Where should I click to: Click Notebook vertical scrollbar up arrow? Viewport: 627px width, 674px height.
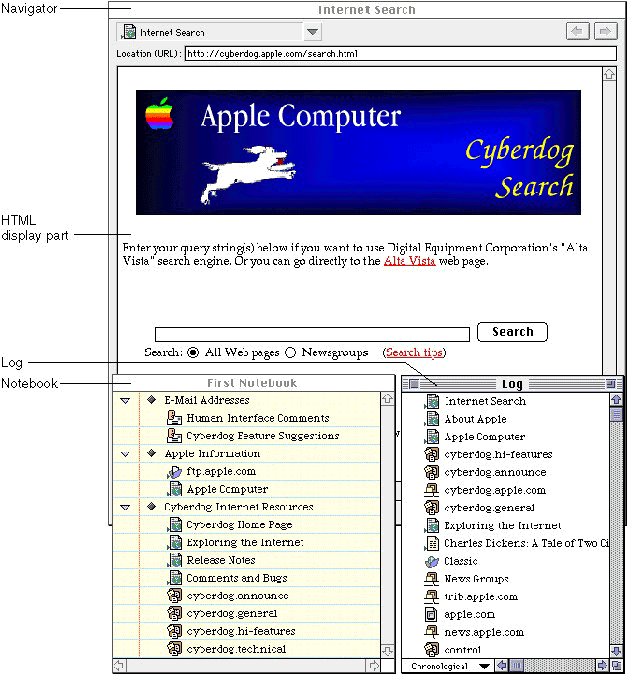[x=387, y=399]
